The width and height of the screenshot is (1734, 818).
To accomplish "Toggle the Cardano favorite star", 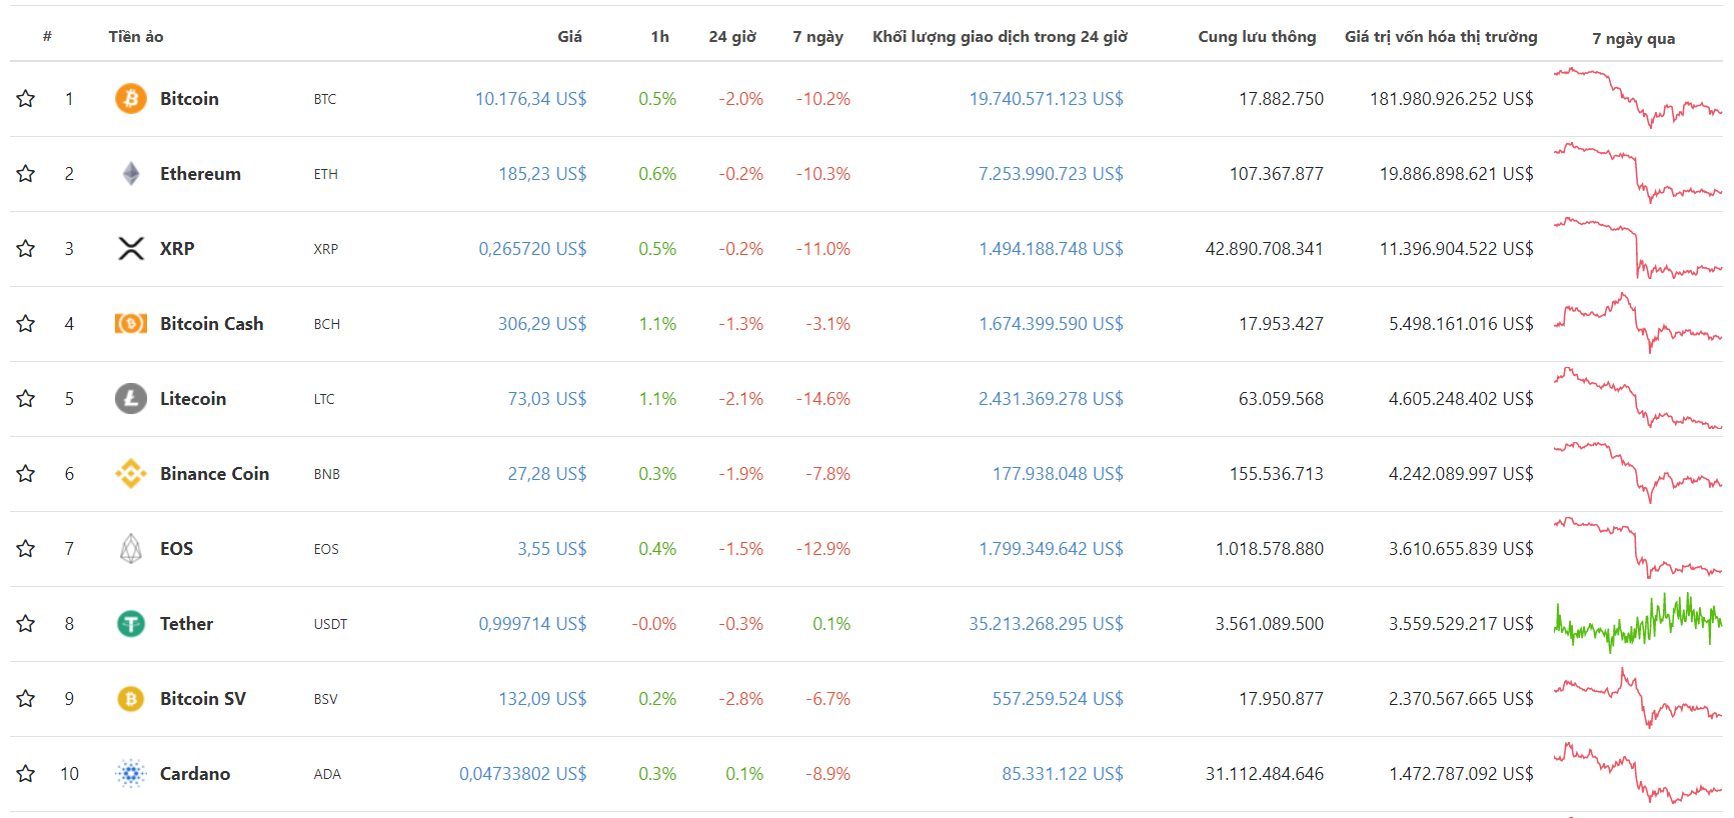I will pyautogui.click(x=26, y=773).
